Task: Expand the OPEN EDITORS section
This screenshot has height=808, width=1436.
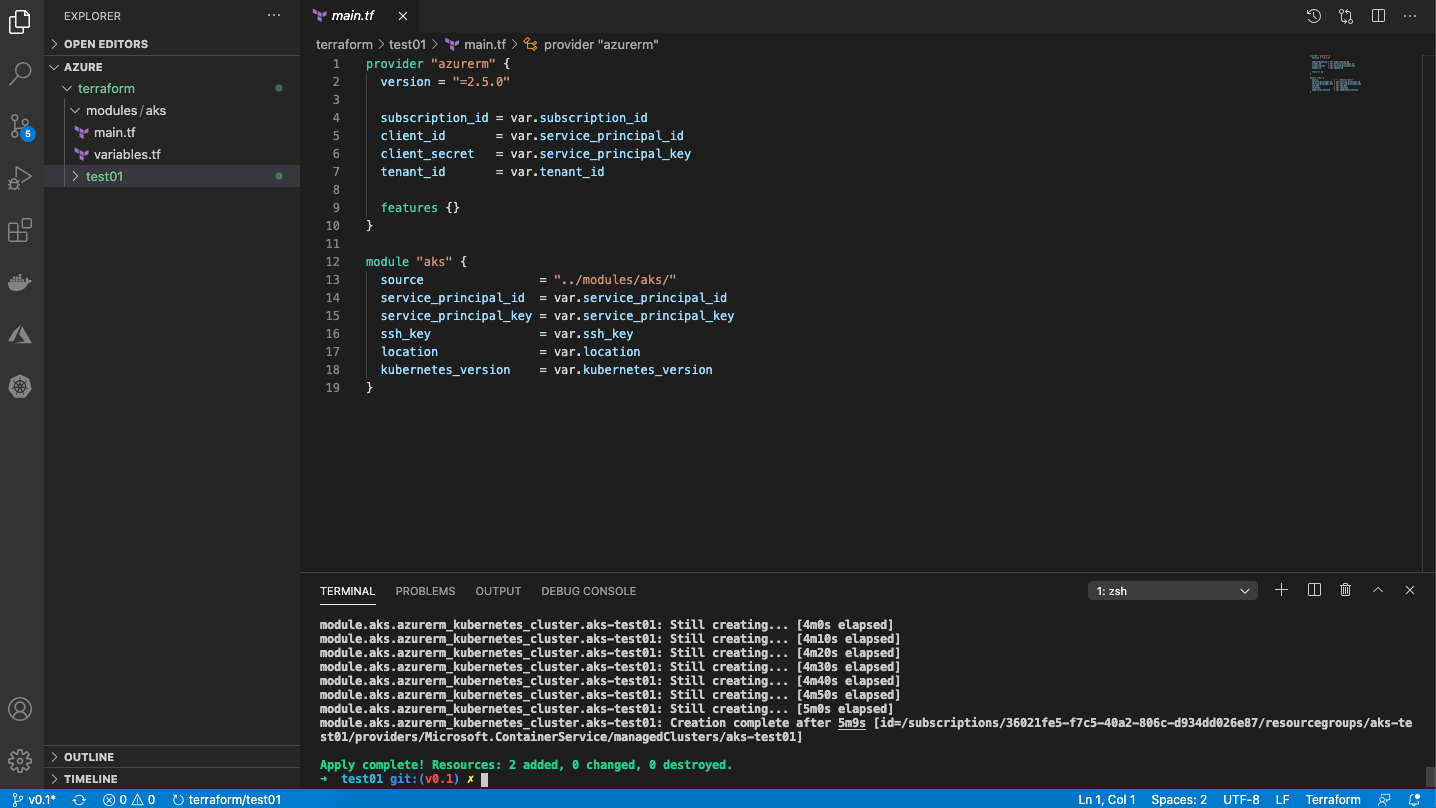Action: click(172, 44)
